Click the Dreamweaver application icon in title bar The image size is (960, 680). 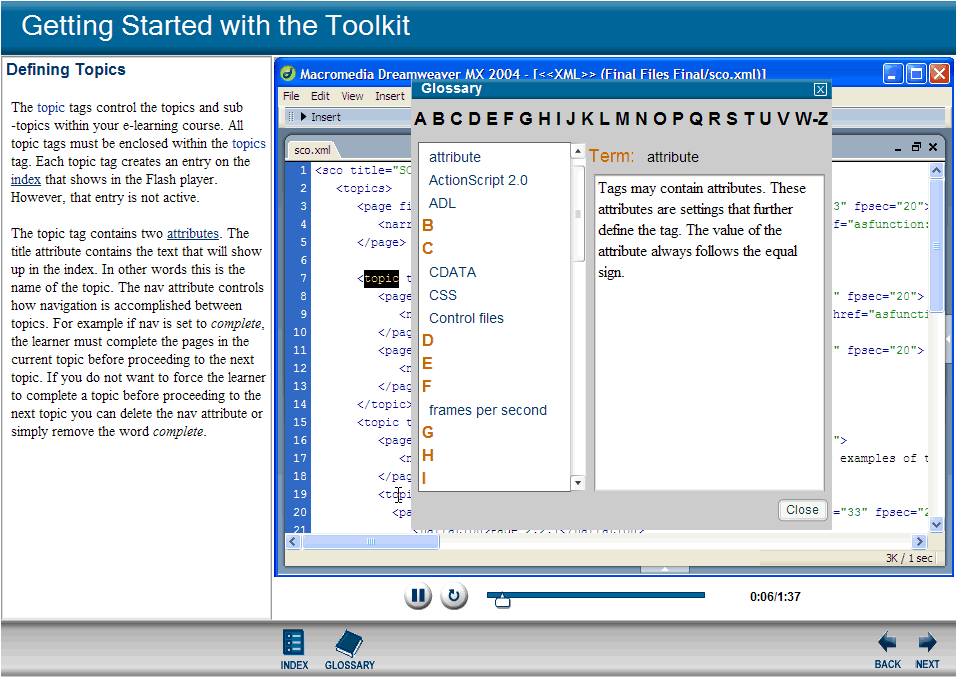288,74
